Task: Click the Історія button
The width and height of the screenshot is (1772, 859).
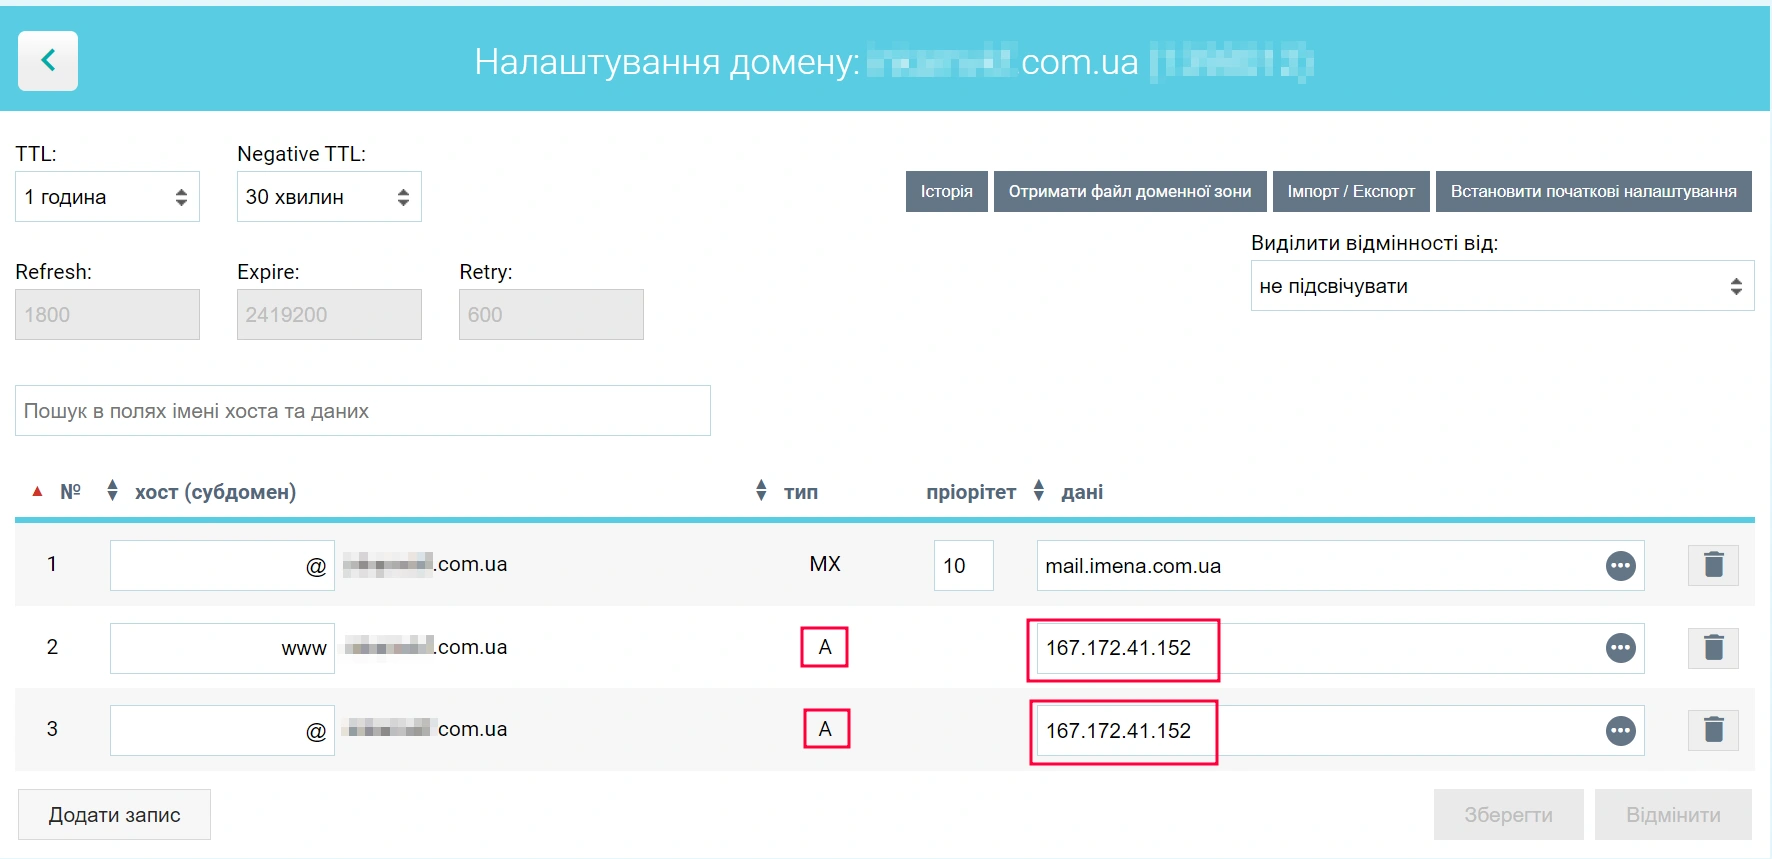Action: (946, 191)
